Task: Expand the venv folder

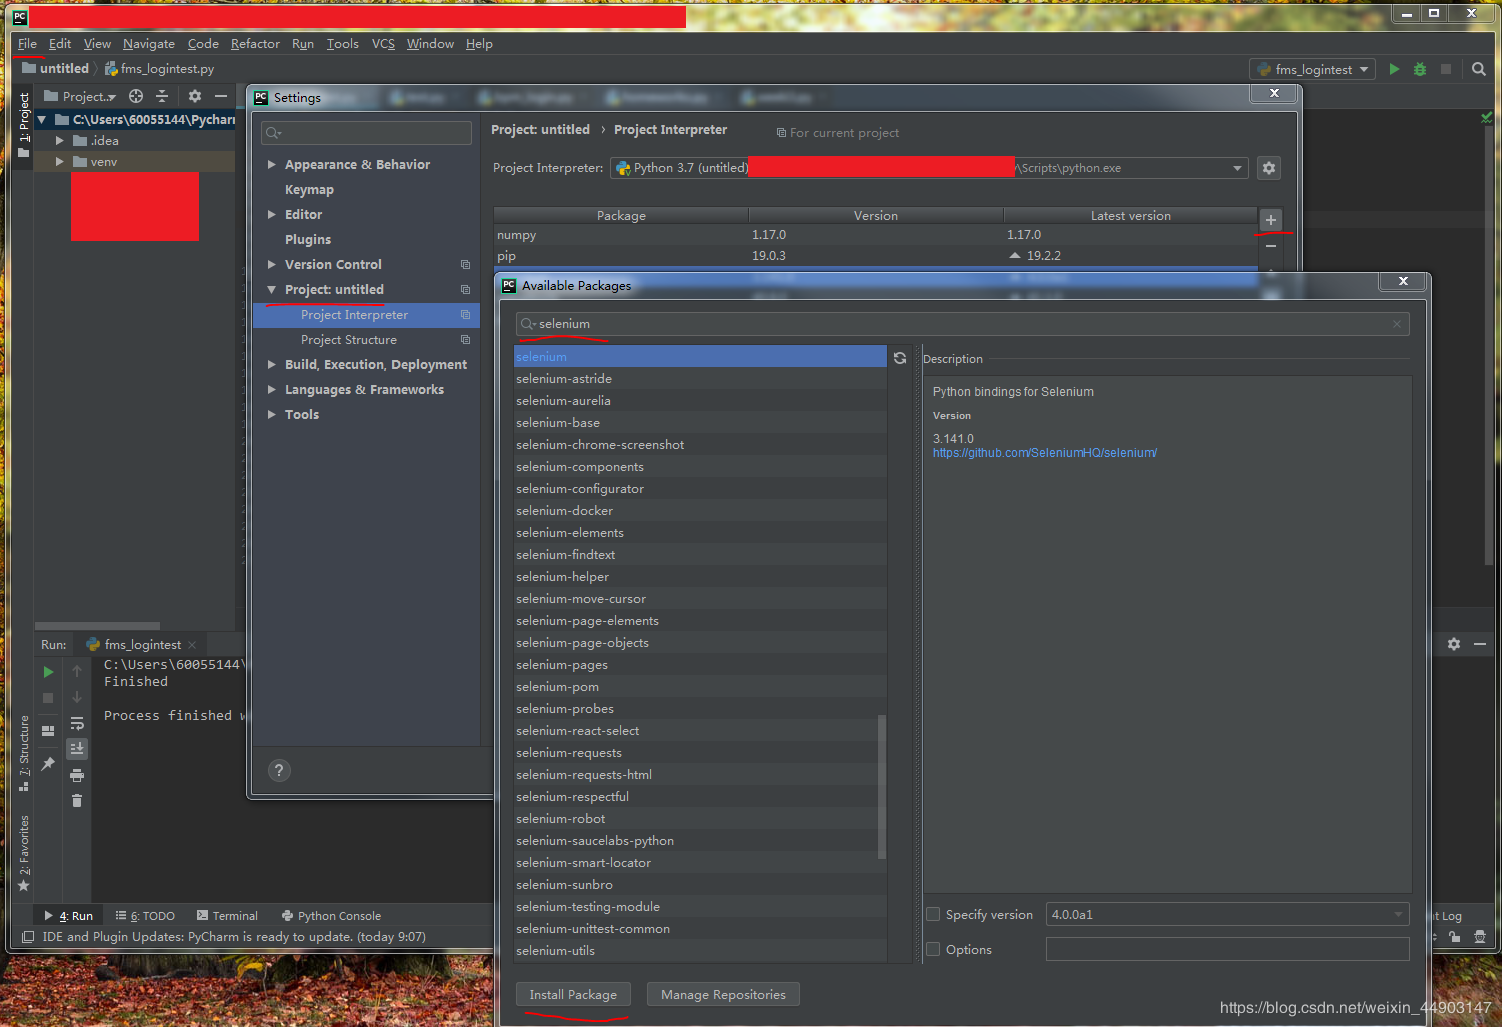Action: point(60,161)
